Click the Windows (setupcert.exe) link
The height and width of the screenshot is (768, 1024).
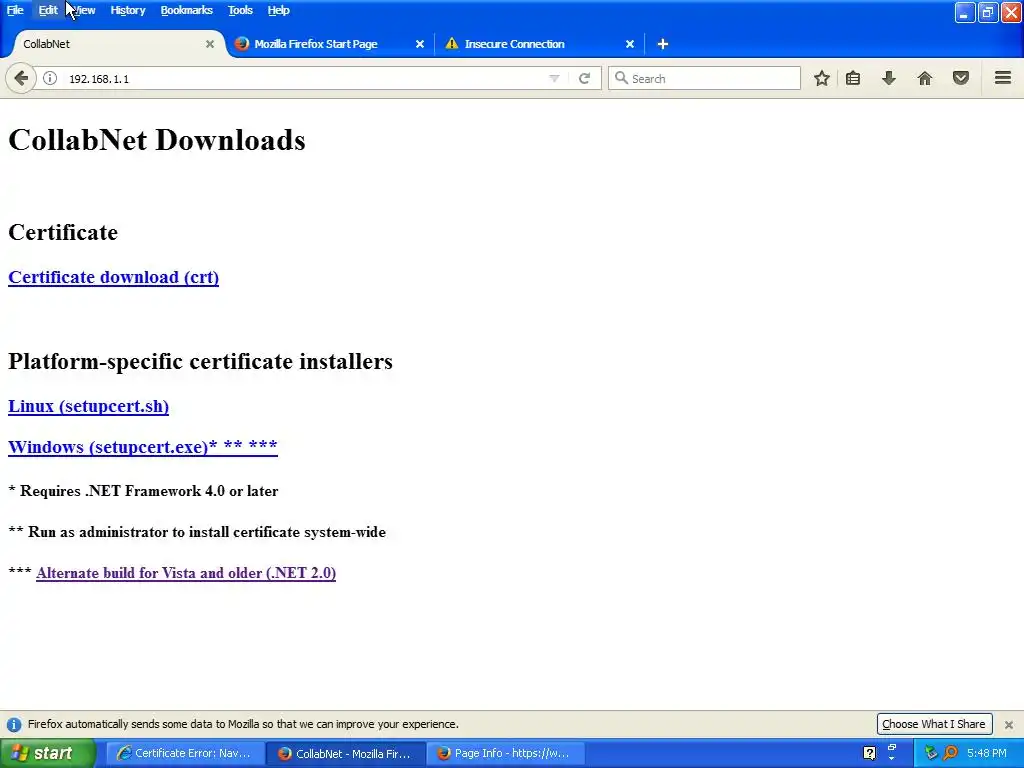pos(143,447)
